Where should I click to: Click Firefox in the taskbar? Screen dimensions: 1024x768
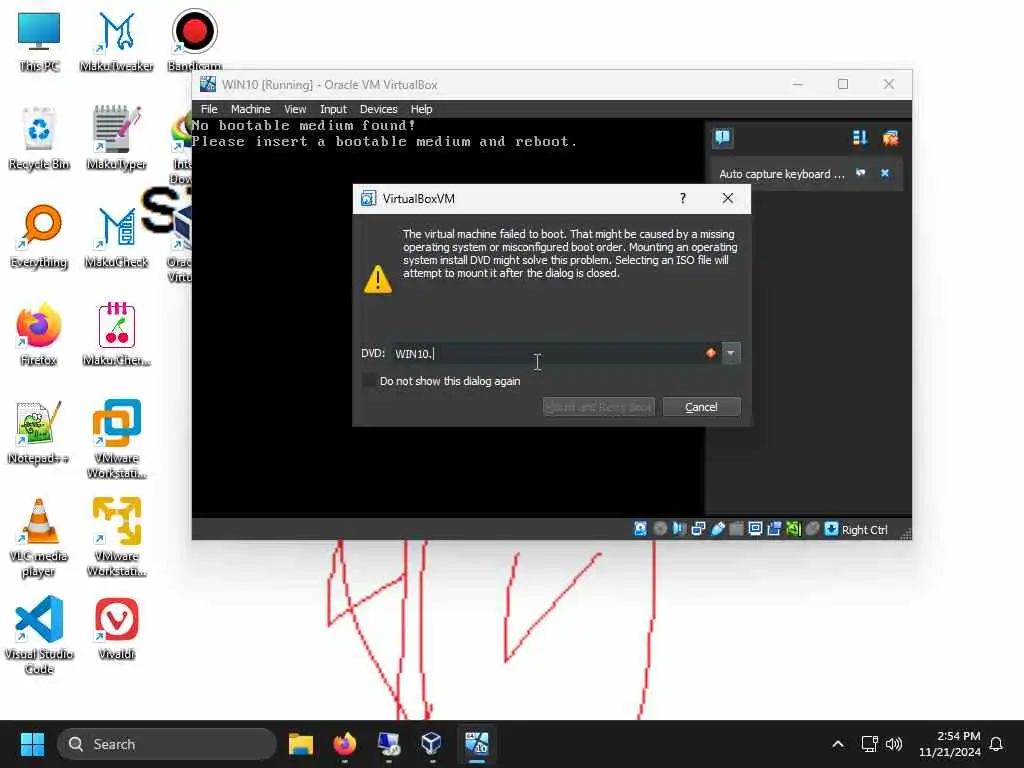[x=345, y=744]
